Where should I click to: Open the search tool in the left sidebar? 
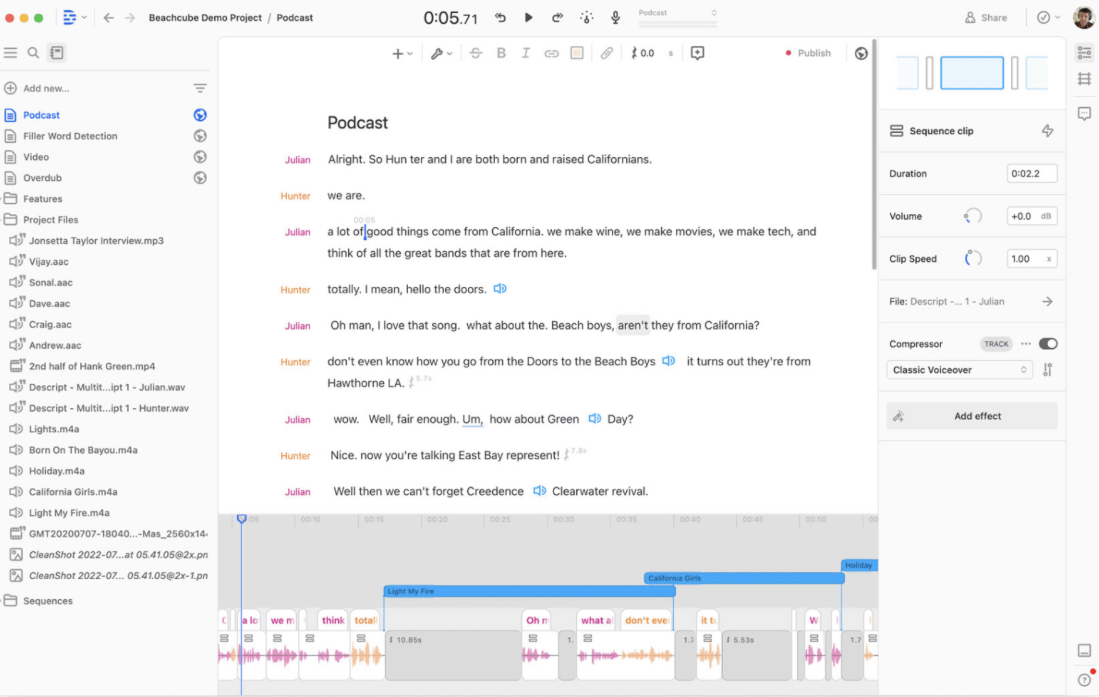point(33,52)
